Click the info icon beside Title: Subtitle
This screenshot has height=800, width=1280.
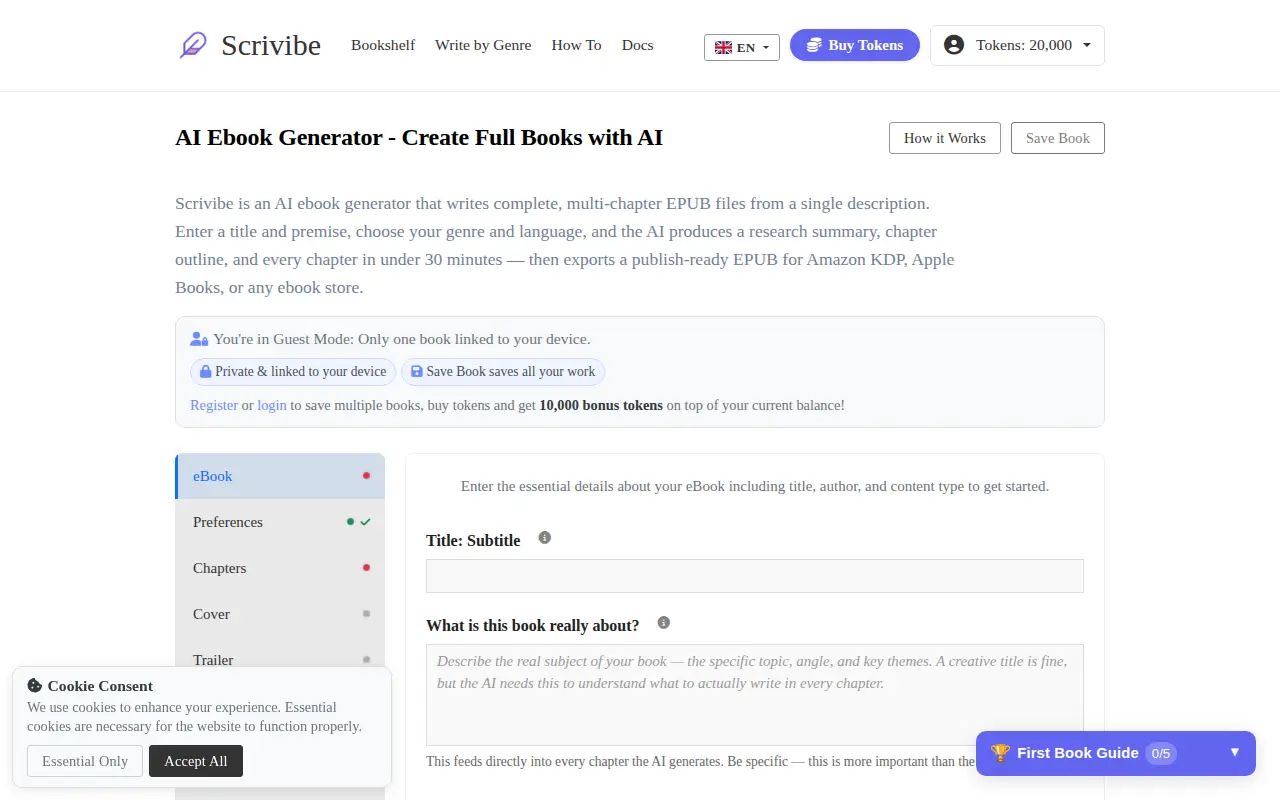545,537
